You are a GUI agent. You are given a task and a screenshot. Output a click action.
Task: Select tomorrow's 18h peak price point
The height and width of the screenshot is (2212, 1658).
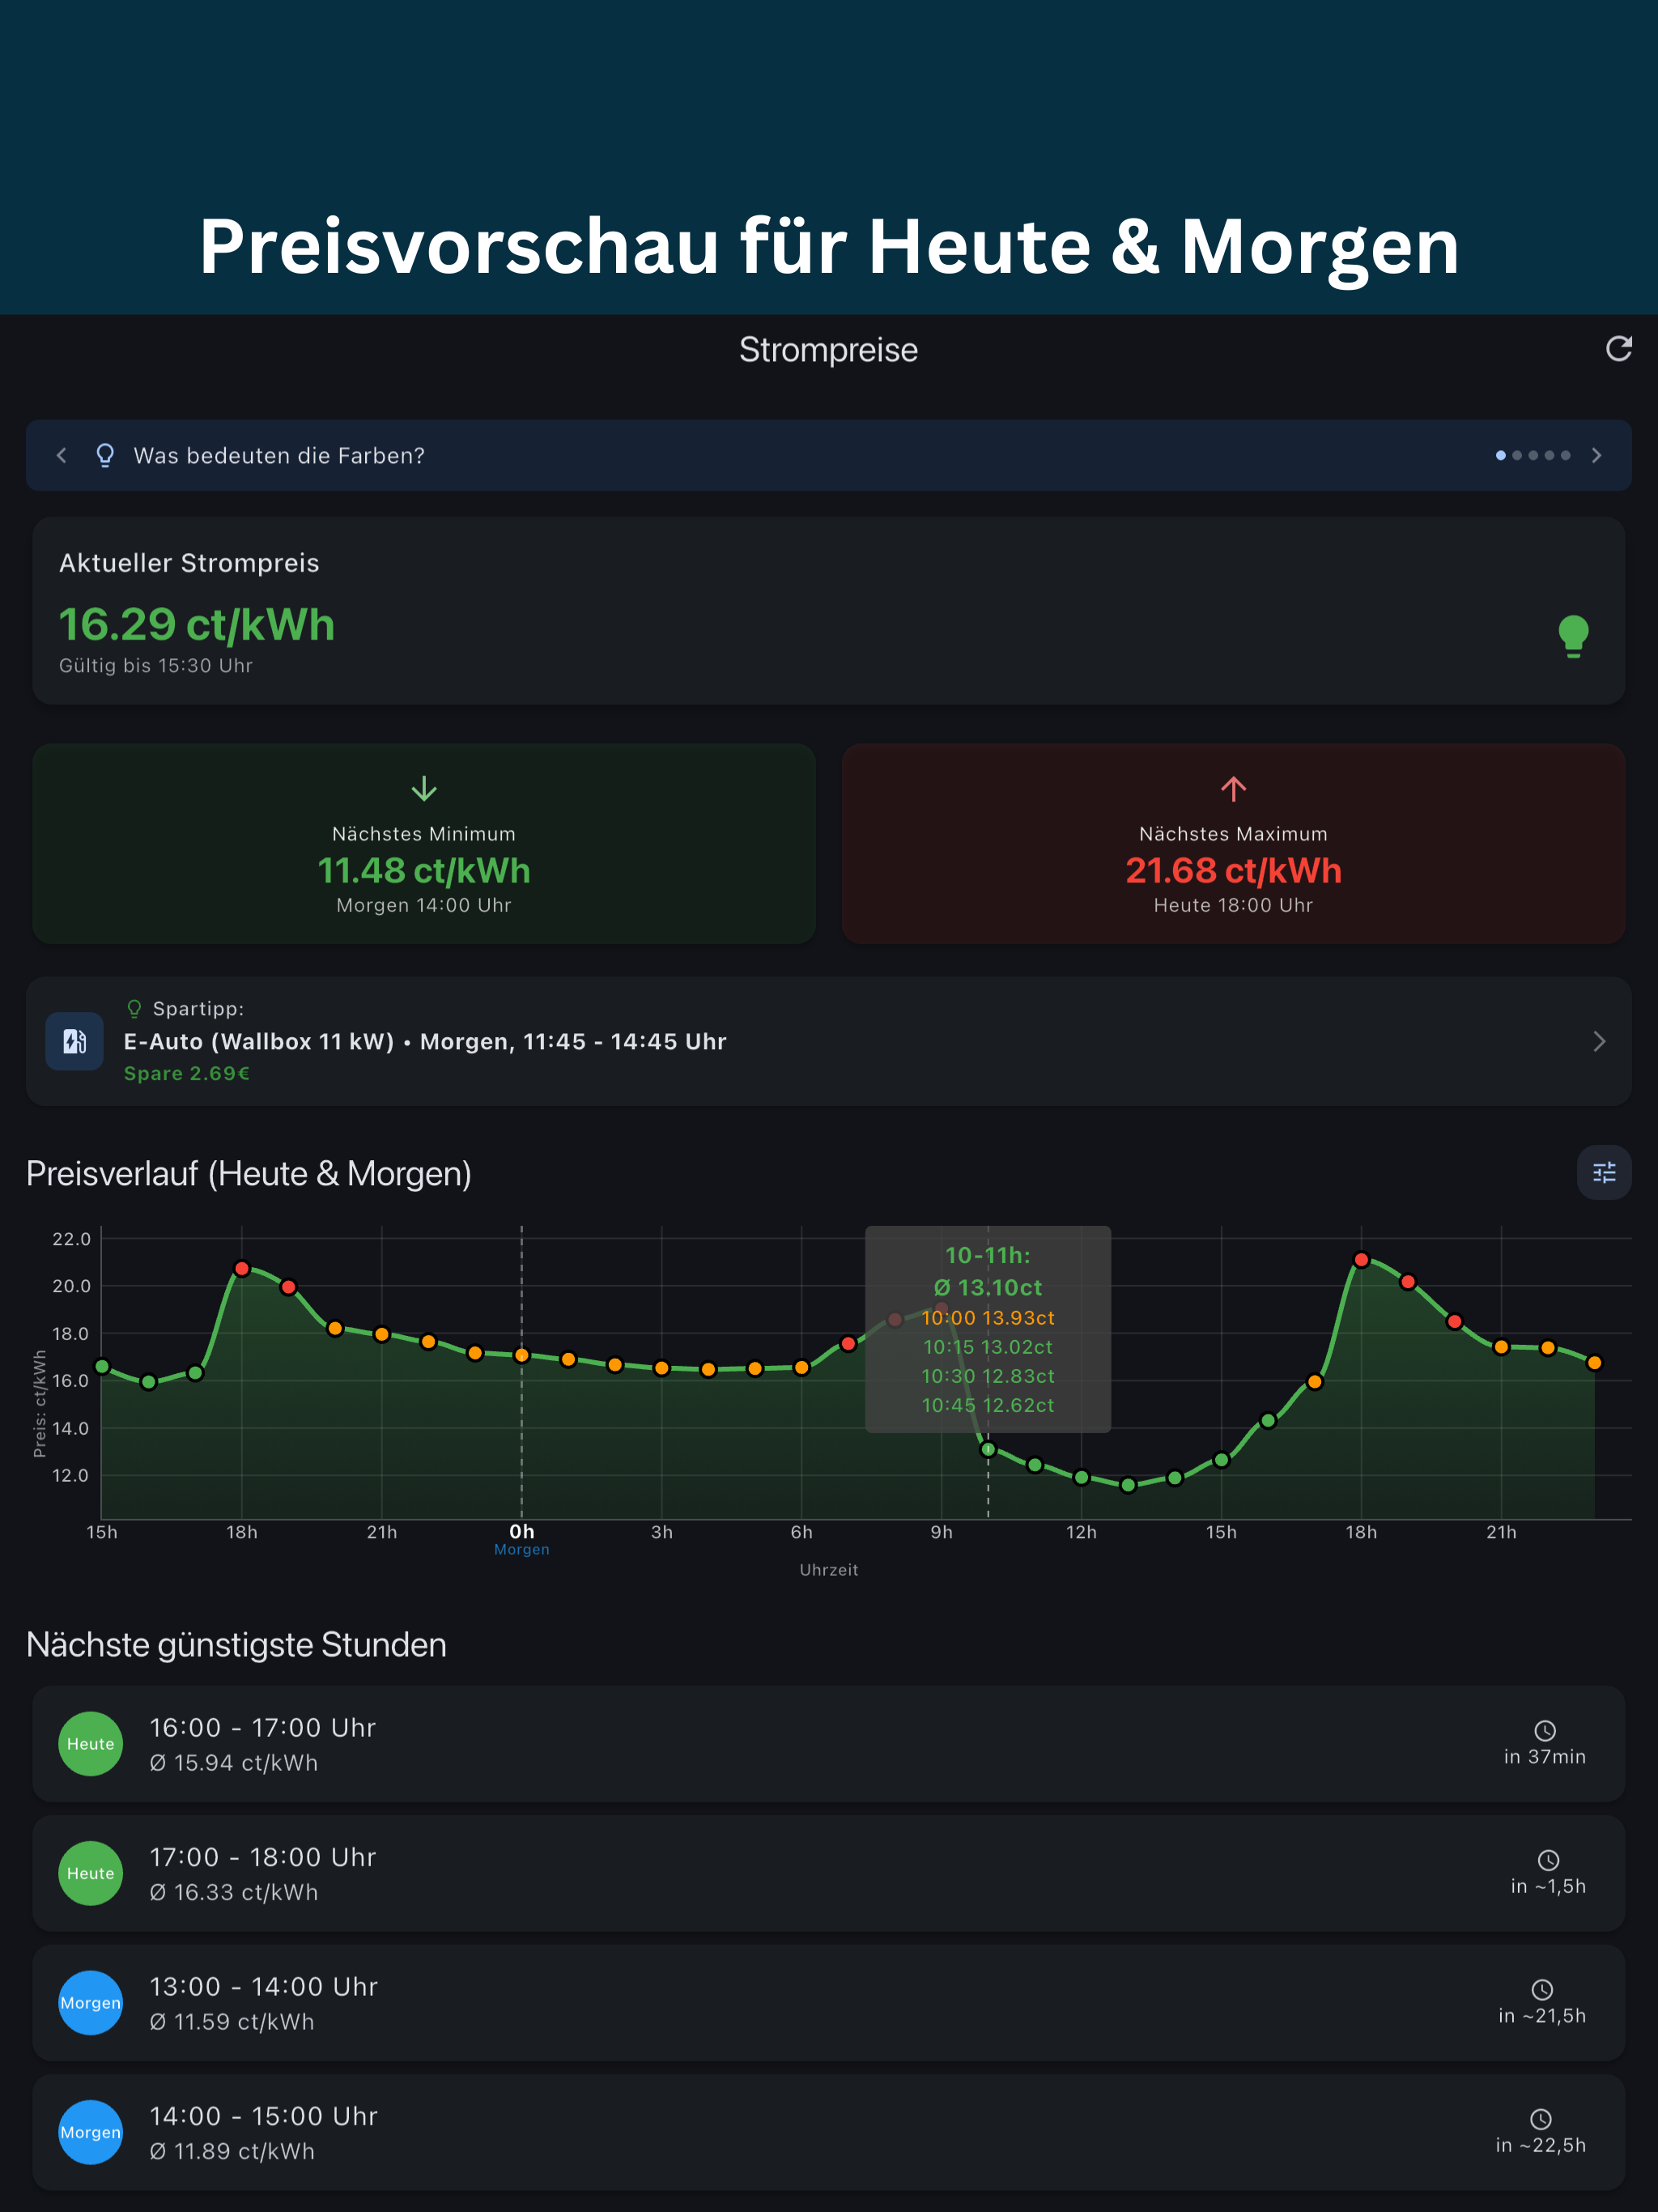pyautogui.click(x=1361, y=1260)
